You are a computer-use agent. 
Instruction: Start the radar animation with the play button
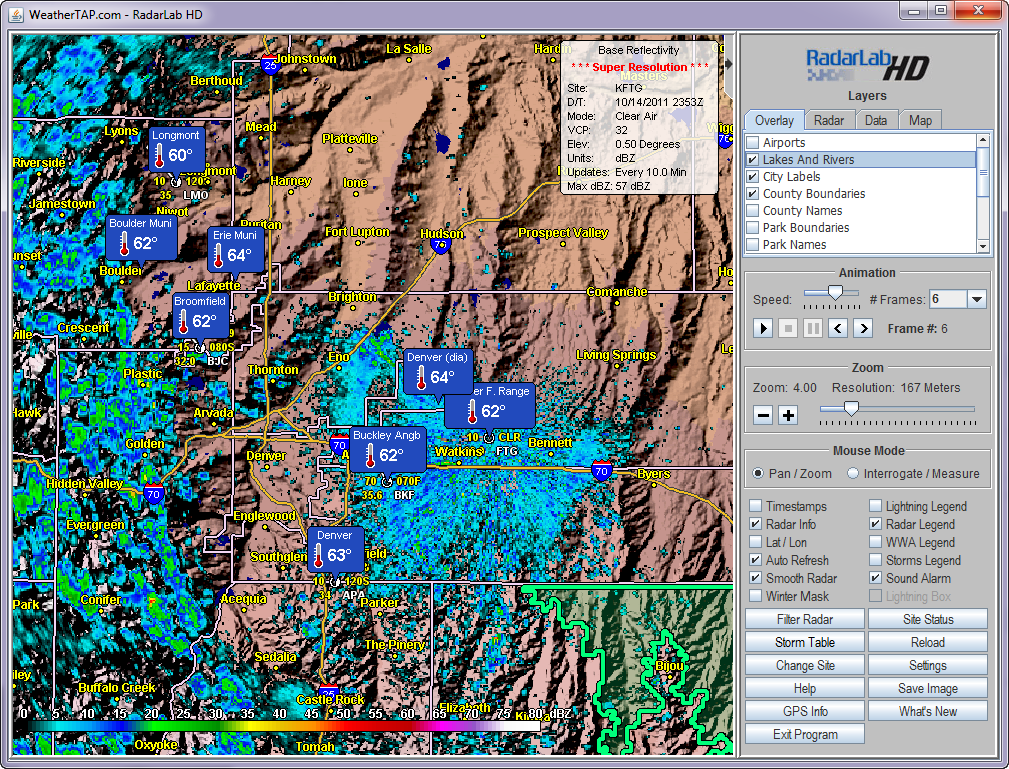point(763,329)
